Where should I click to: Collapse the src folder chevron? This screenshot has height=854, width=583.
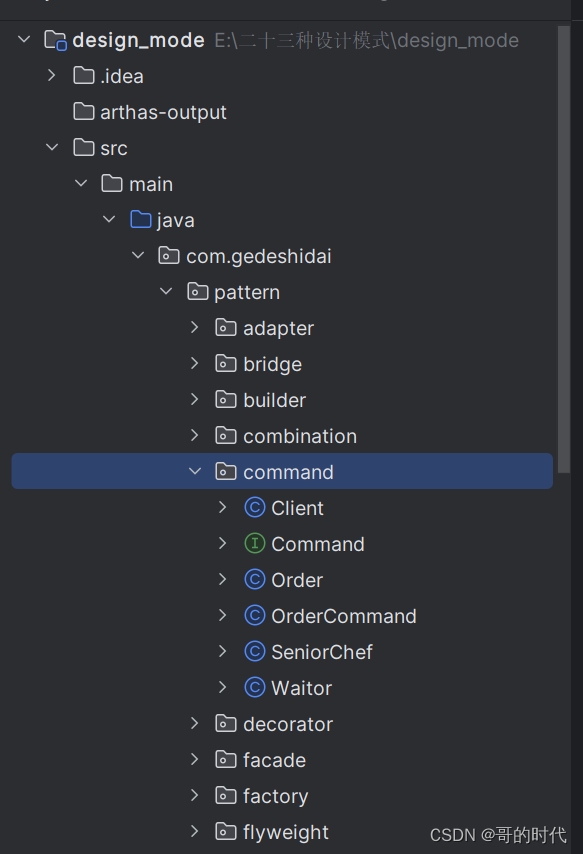click(52, 147)
